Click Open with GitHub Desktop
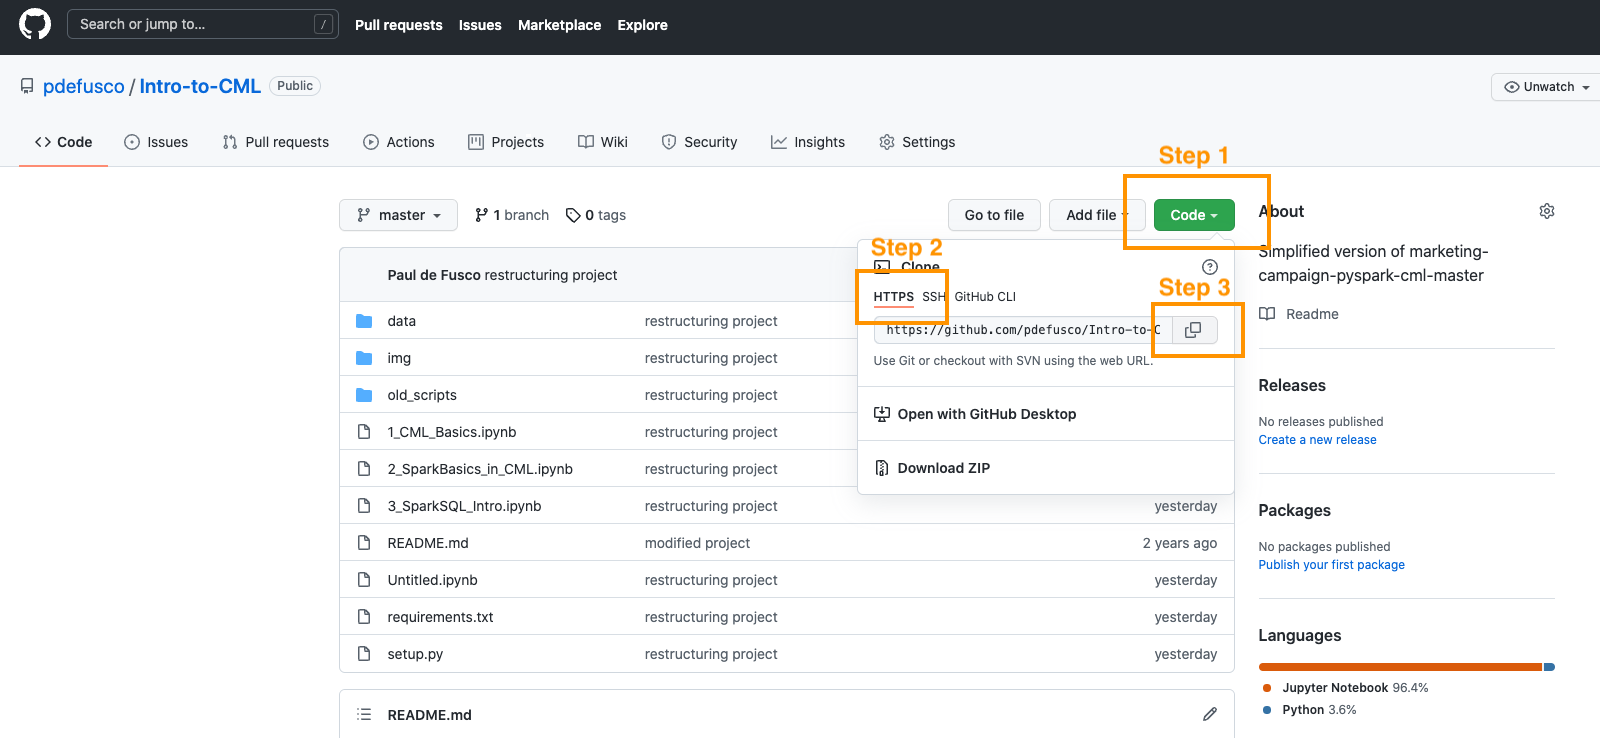This screenshot has width=1600, height=738. tap(987, 414)
